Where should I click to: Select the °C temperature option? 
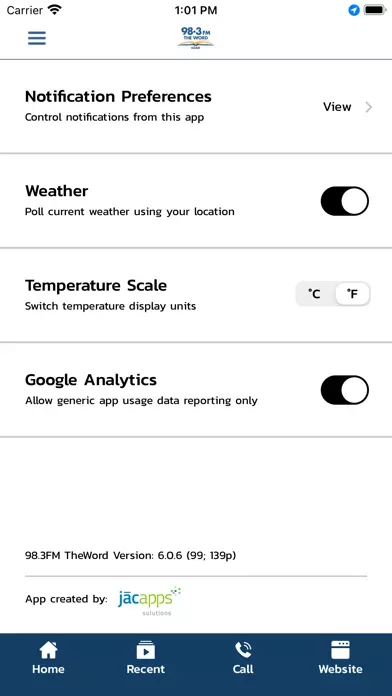tap(315, 294)
